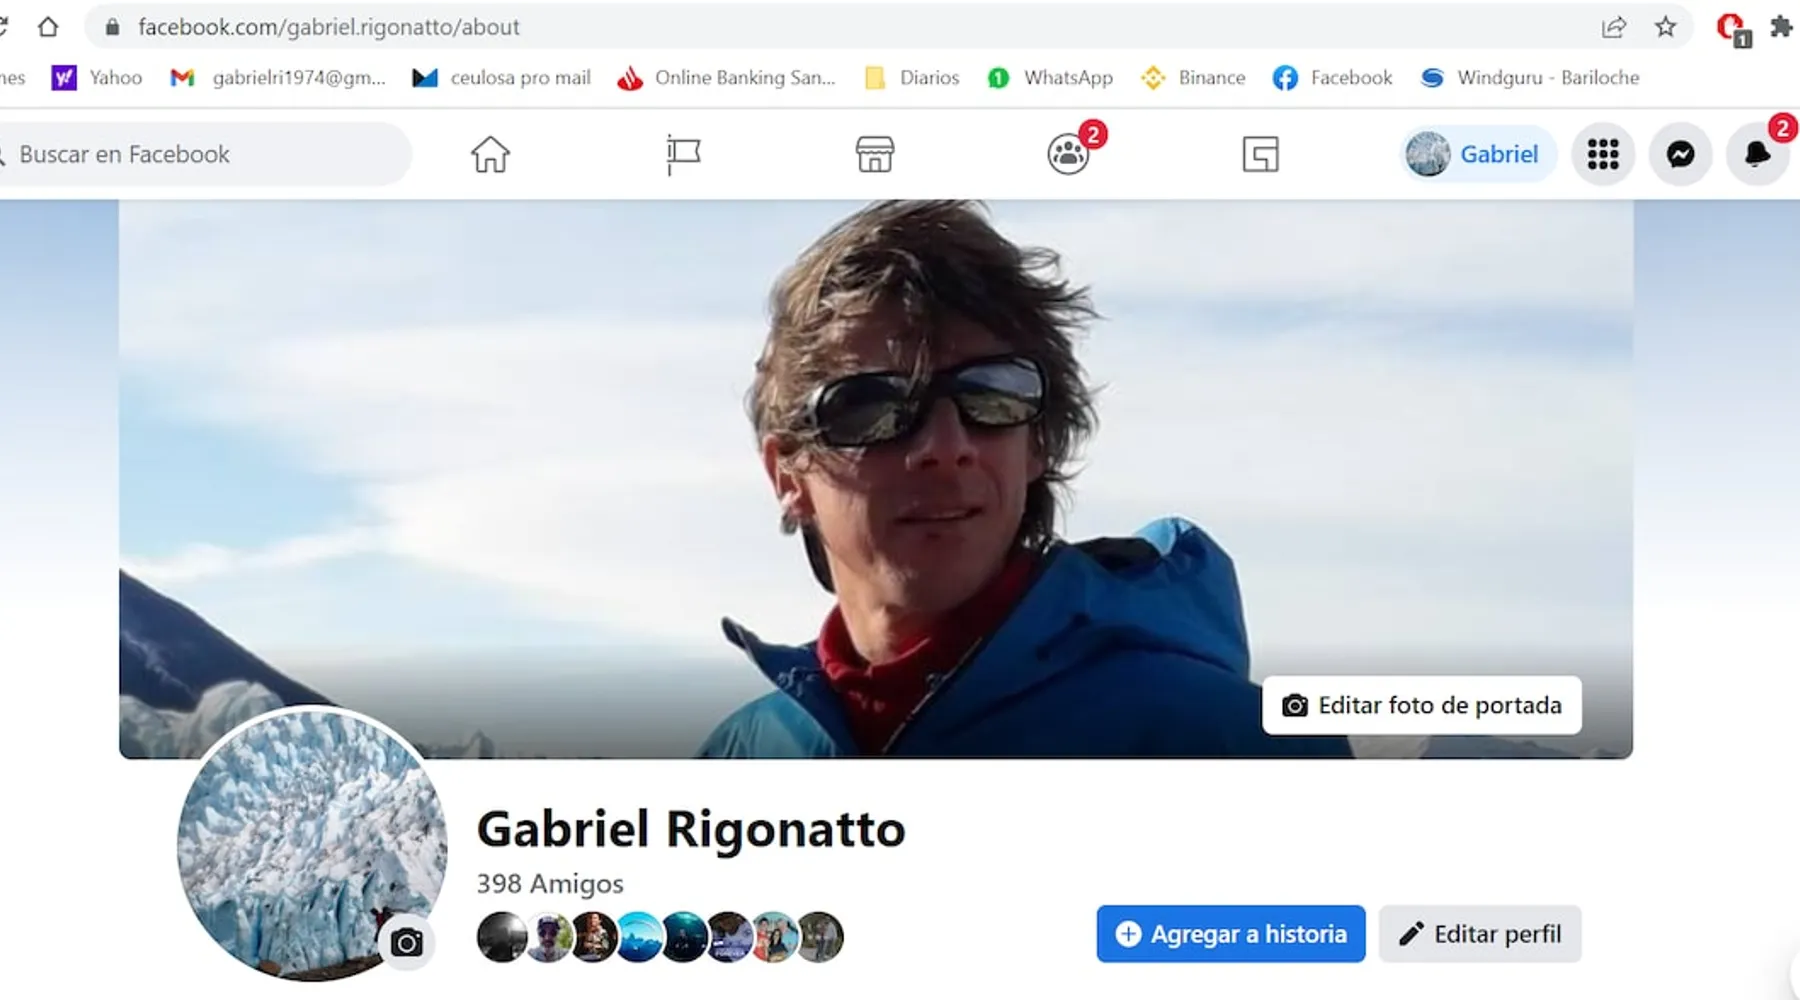Open the Messenger chat icon

pyautogui.click(x=1680, y=155)
